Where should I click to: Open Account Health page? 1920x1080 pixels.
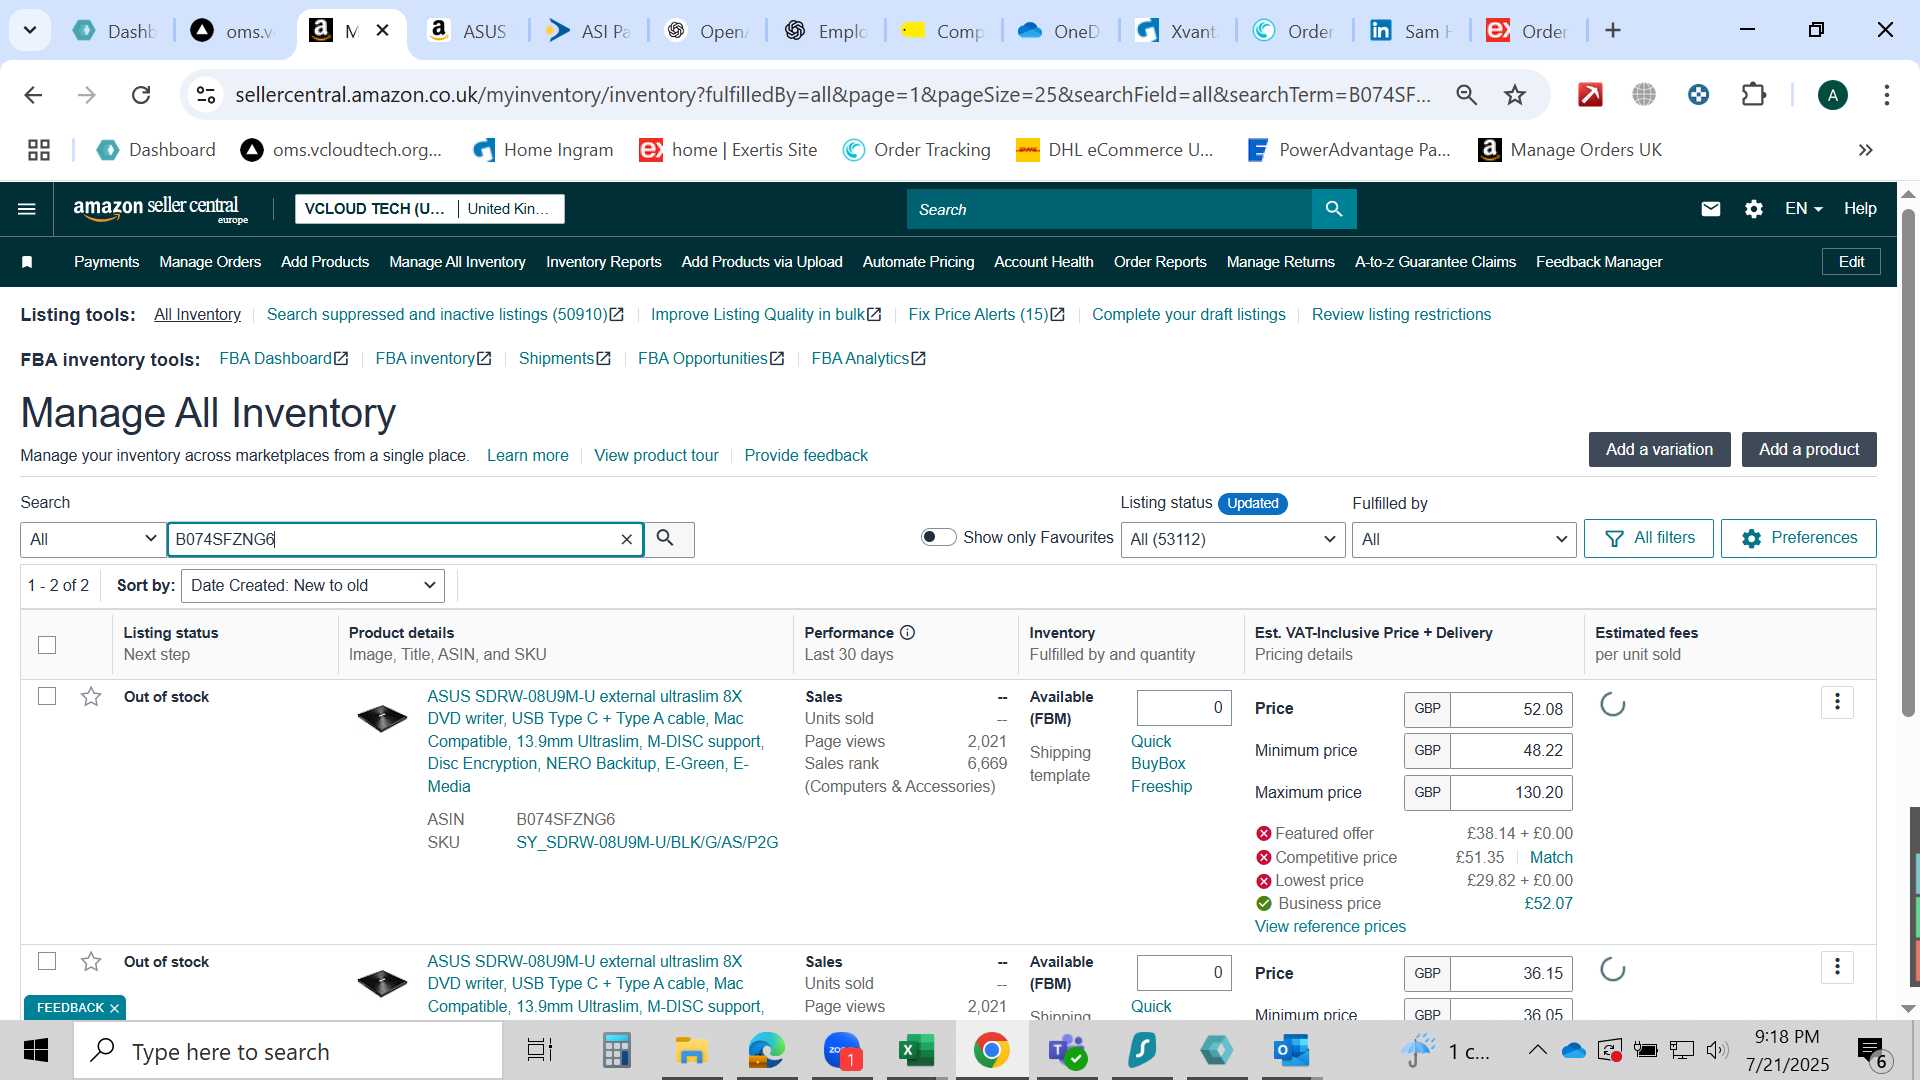(1043, 262)
